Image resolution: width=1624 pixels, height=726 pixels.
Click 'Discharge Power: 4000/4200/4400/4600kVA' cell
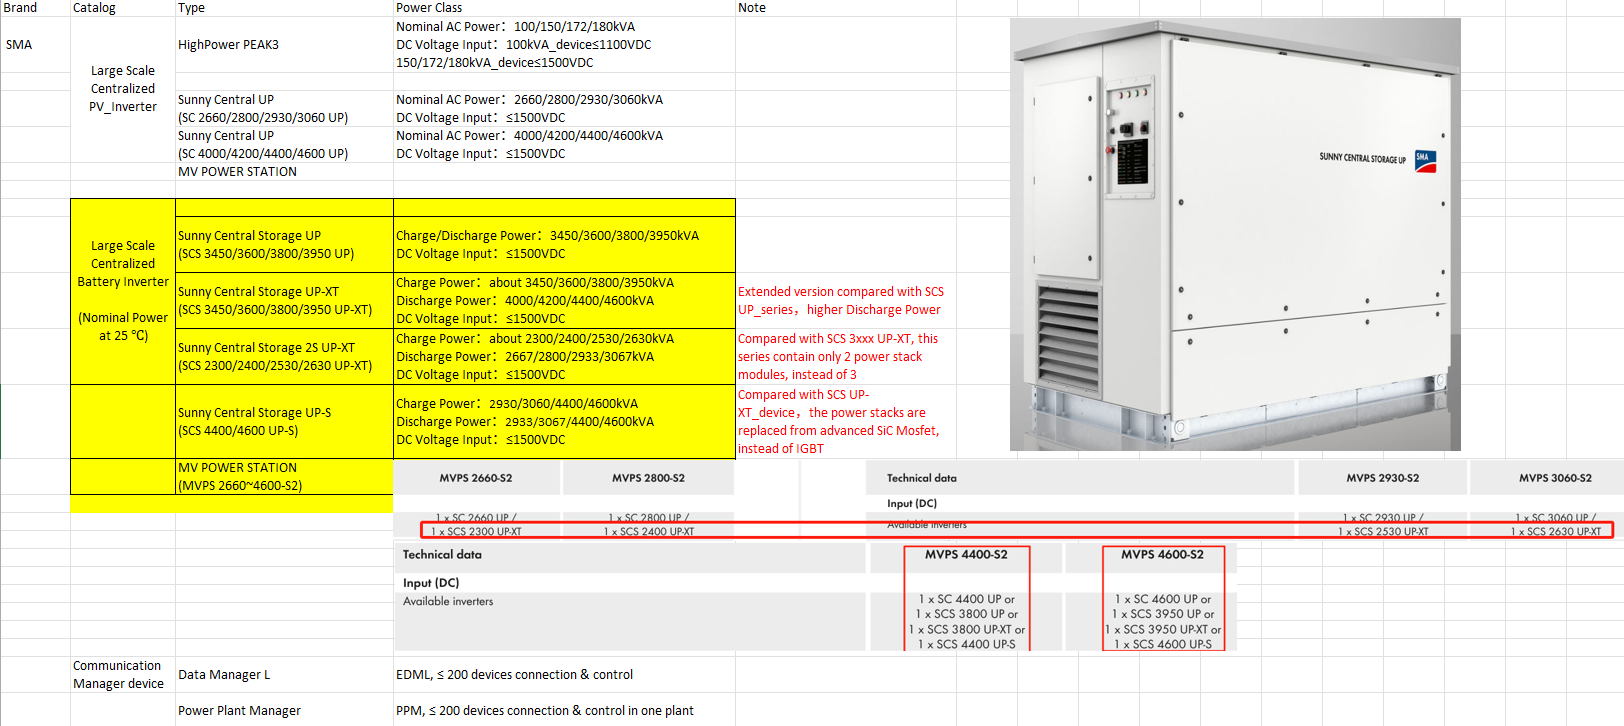point(525,301)
